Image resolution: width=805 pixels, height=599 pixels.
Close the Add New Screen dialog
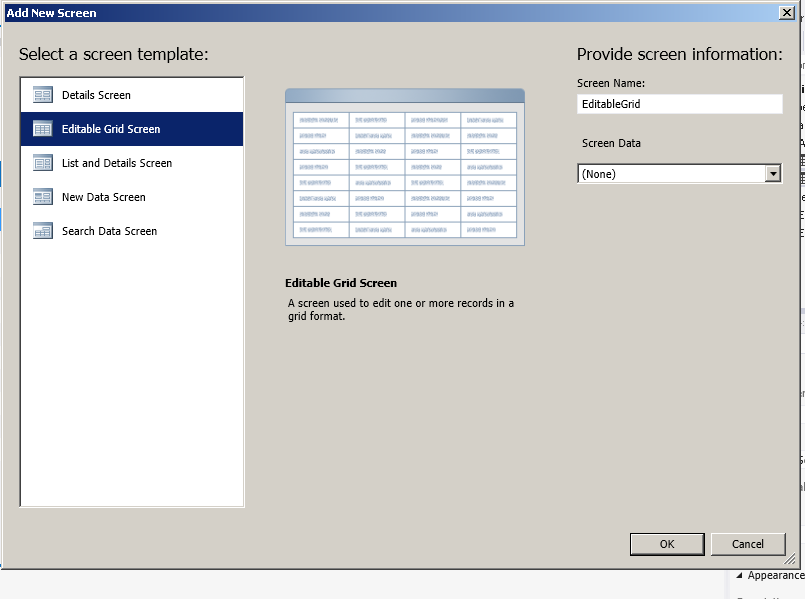787,13
